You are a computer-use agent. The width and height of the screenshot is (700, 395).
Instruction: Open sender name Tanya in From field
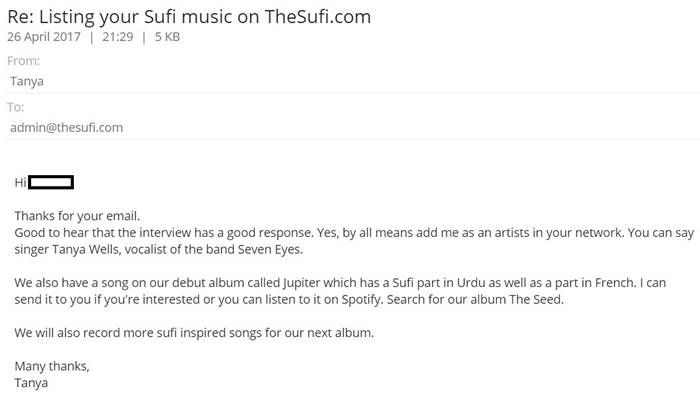coord(27,82)
